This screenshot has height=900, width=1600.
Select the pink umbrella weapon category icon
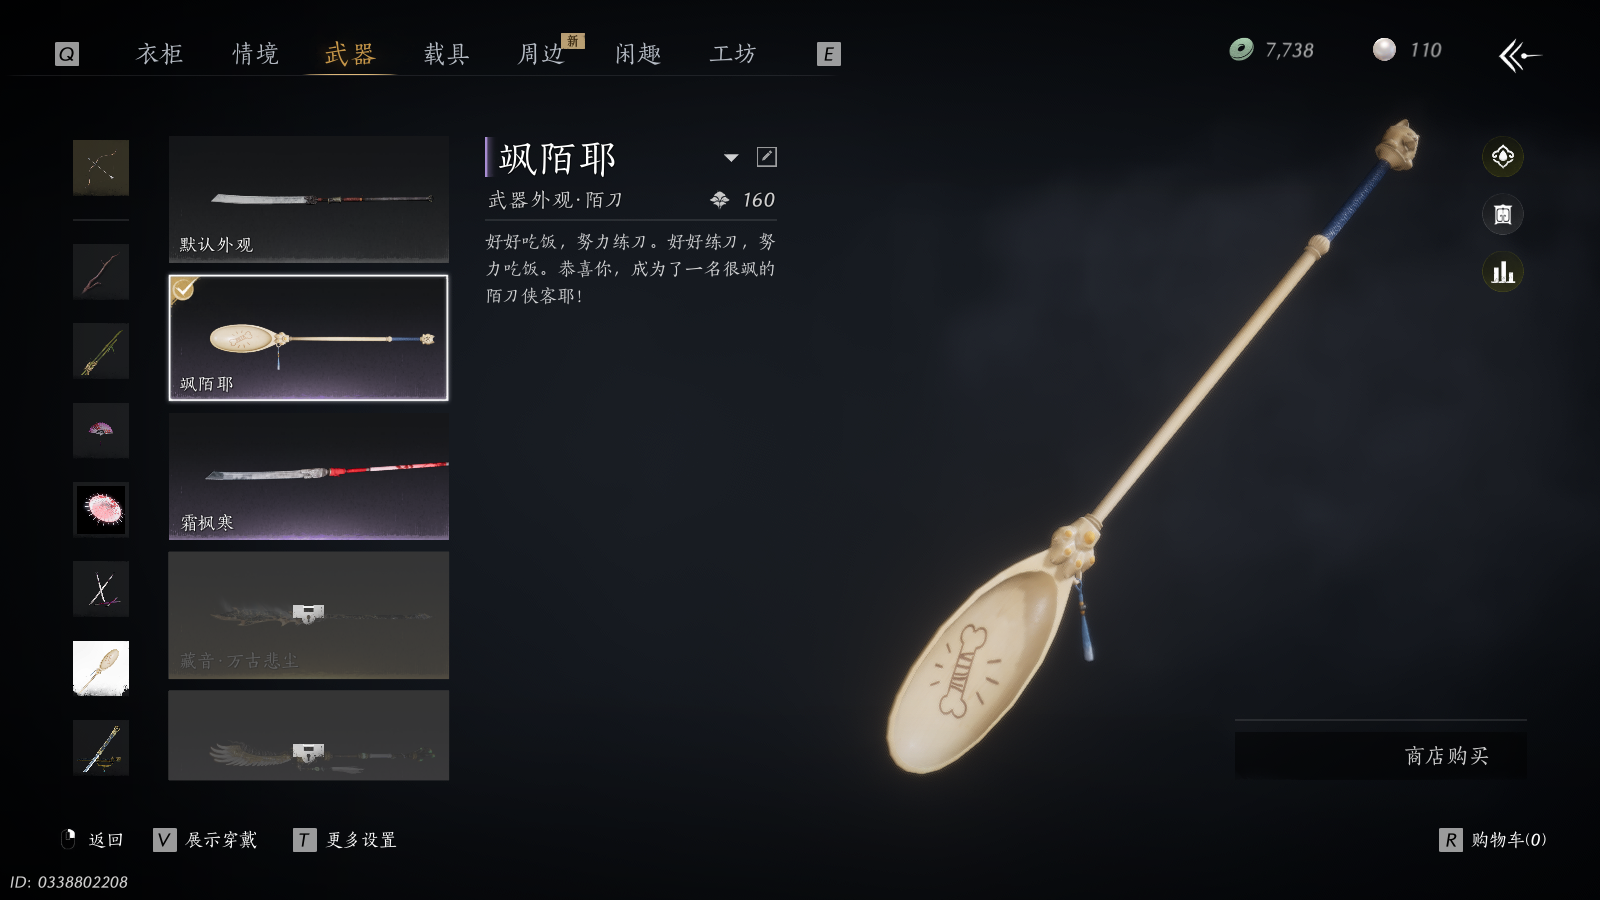coord(101,510)
